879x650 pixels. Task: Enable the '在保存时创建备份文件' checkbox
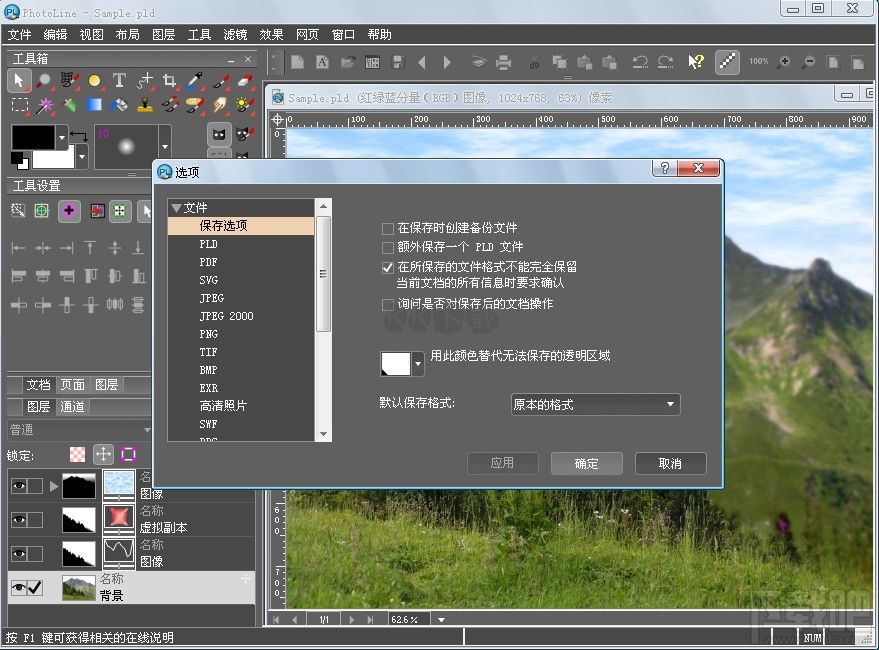(387, 228)
